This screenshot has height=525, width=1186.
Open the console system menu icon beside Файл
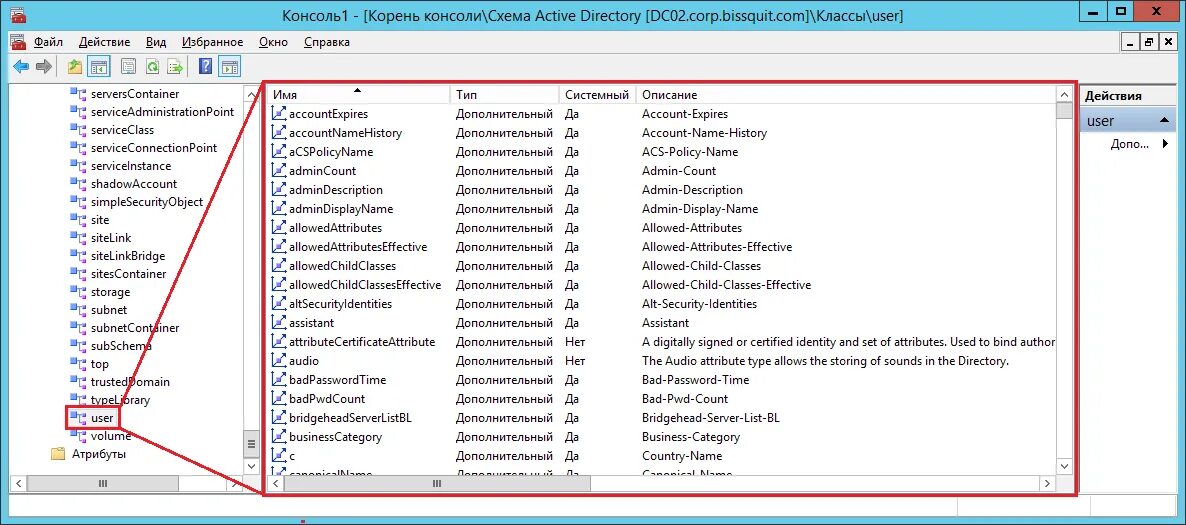pyautogui.click(x=18, y=42)
